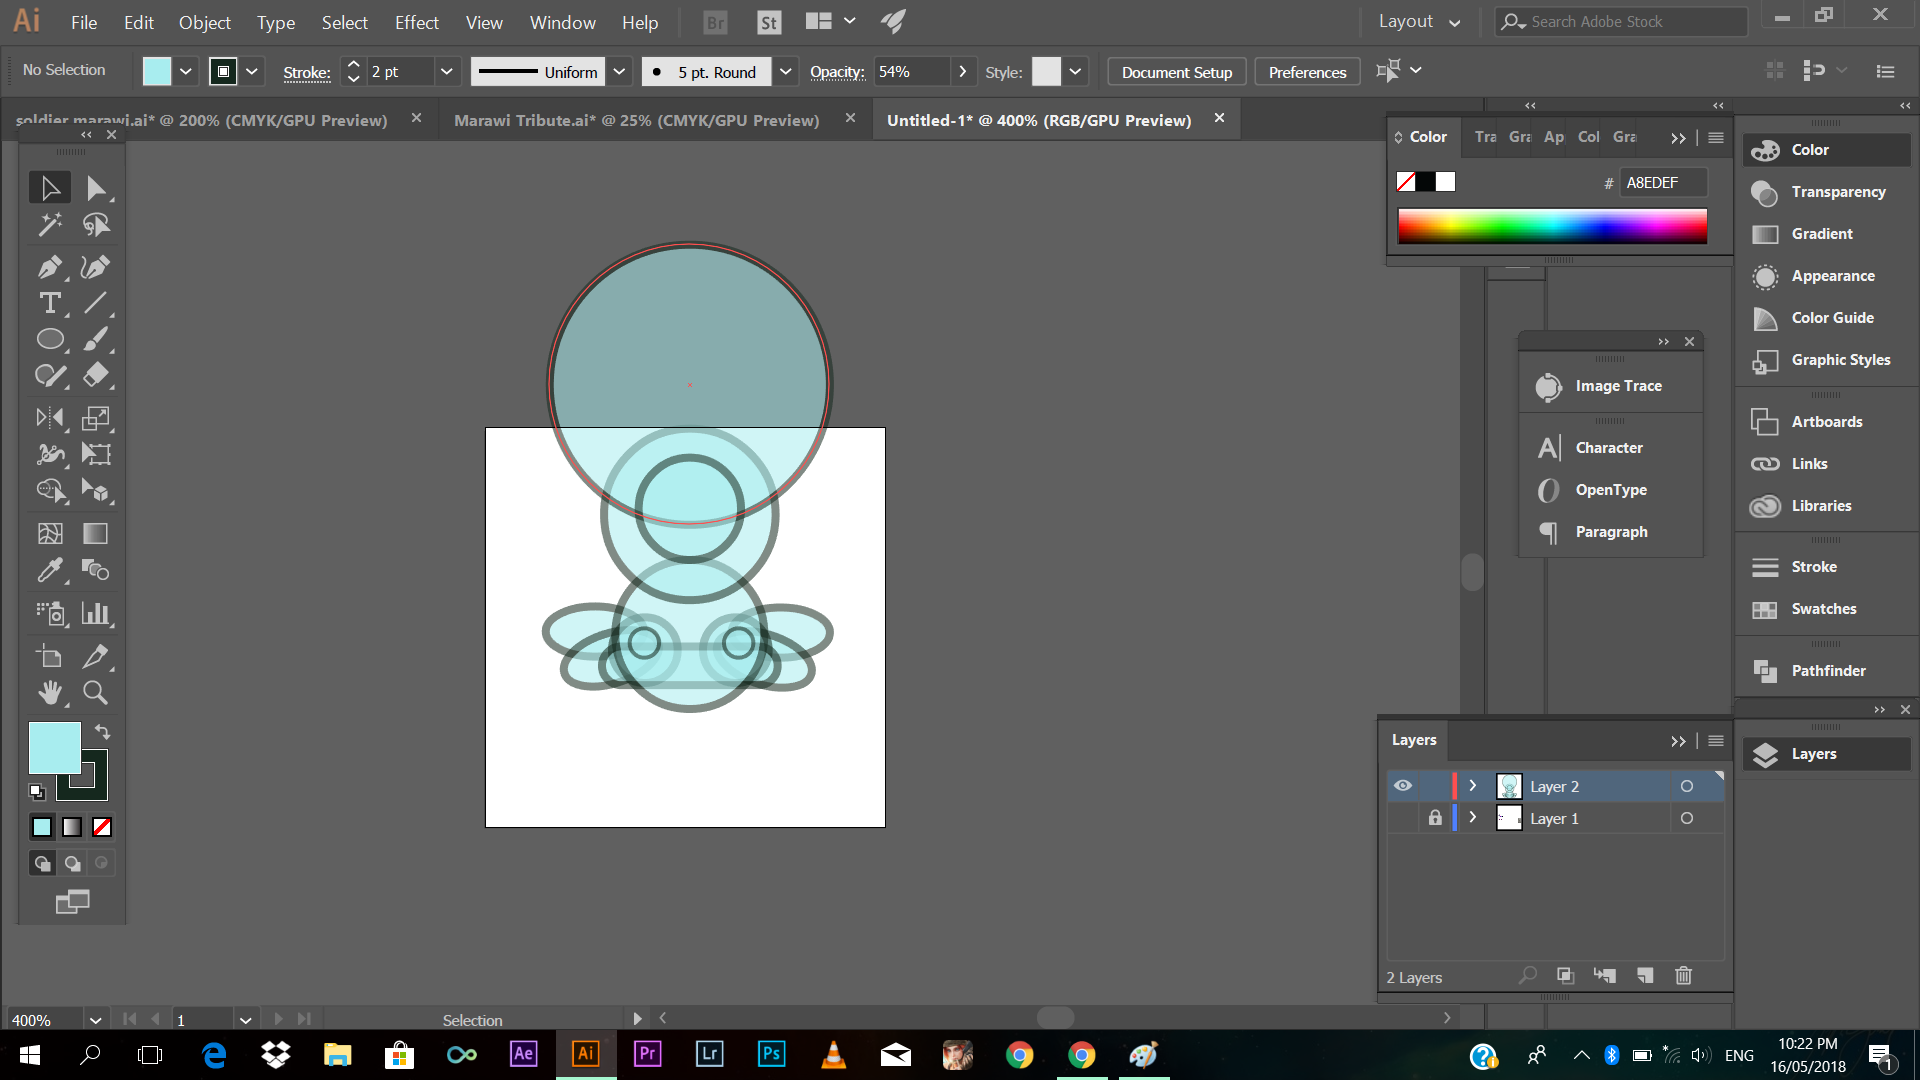1920x1080 pixels.
Task: Open the Layout workspace switcher
Action: [1419, 22]
